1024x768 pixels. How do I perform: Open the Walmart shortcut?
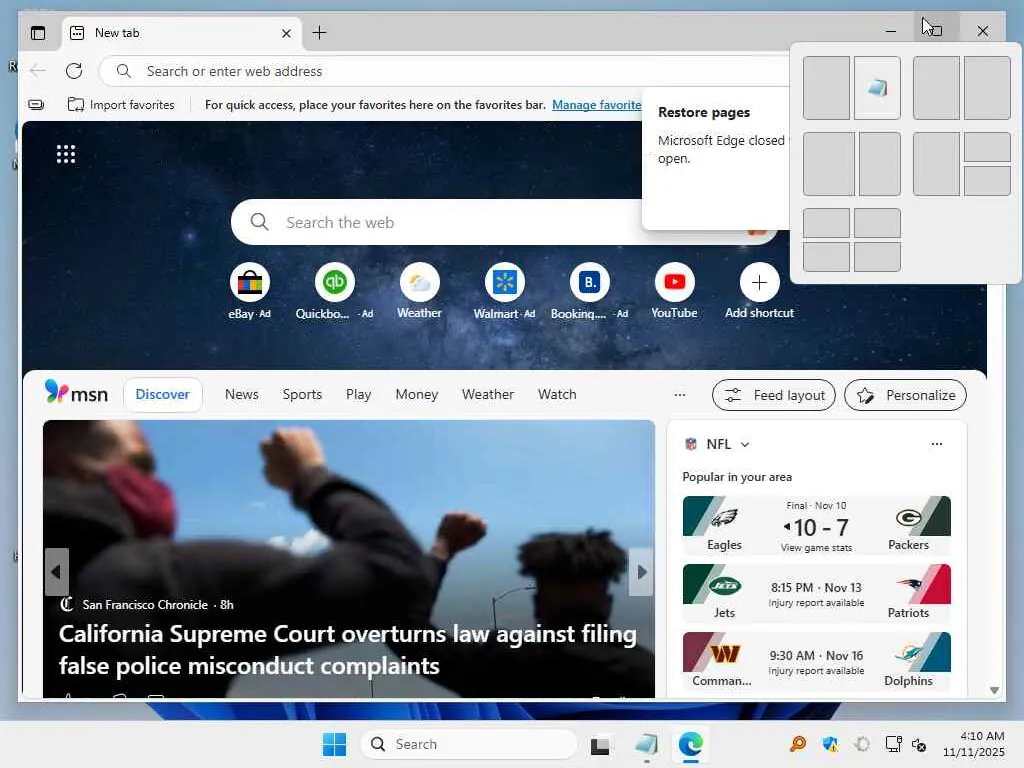click(504, 291)
